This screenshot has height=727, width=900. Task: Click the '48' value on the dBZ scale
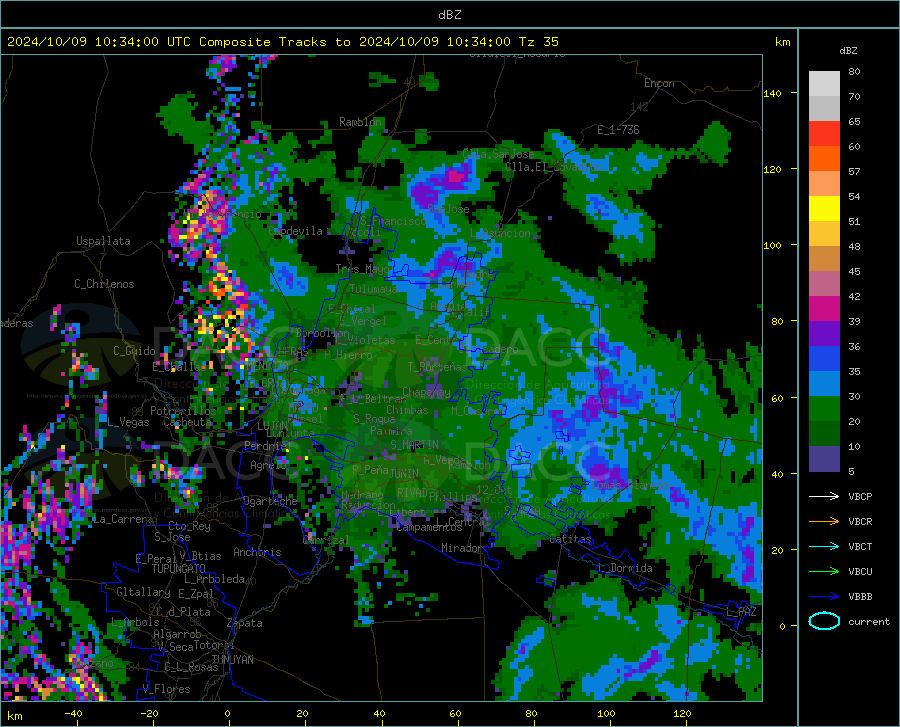coord(854,246)
